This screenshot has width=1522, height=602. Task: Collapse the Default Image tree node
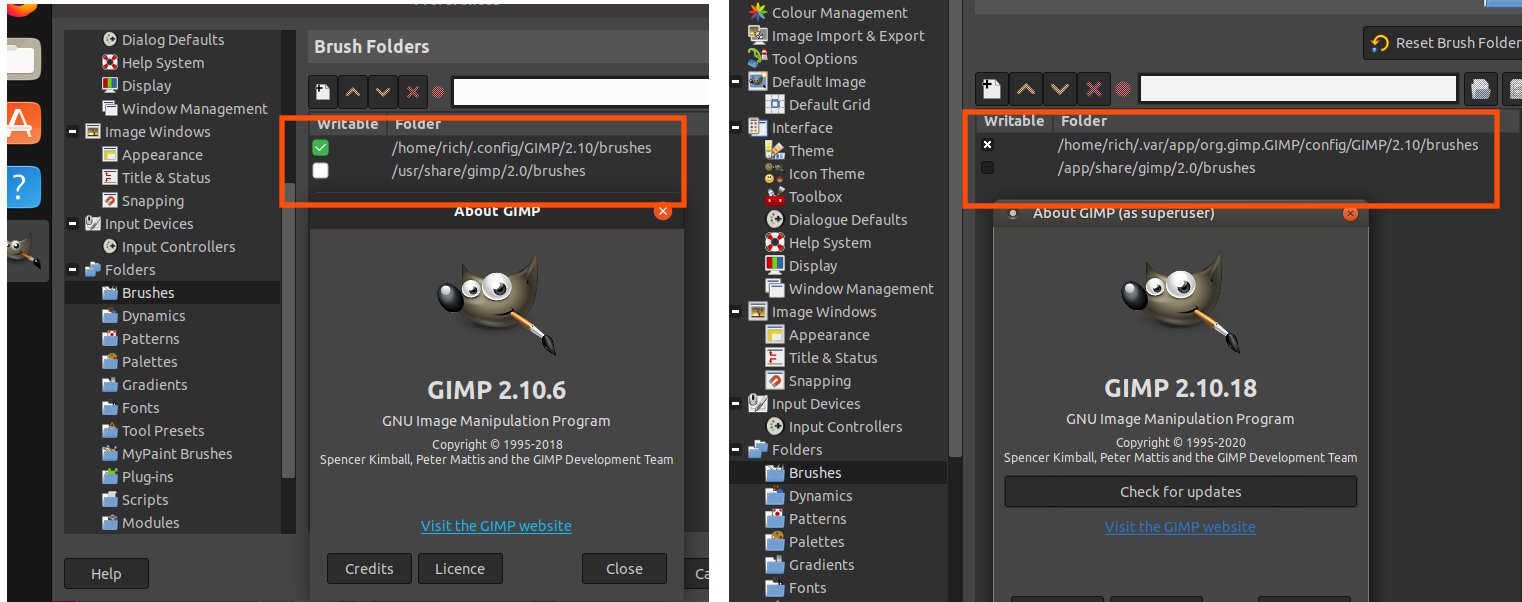tap(737, 82)
